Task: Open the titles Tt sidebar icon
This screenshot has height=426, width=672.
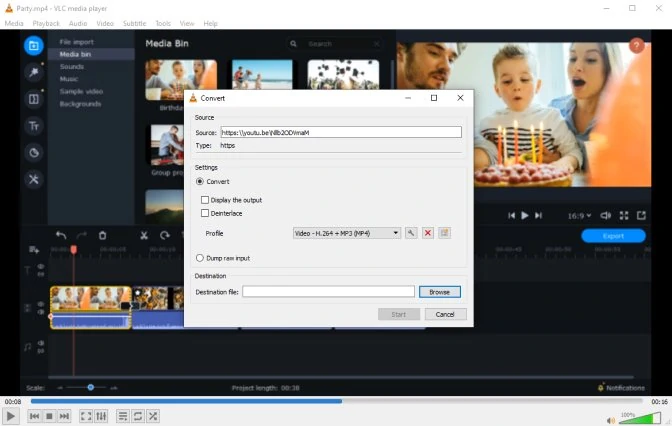Action: [x=34, y=126]
